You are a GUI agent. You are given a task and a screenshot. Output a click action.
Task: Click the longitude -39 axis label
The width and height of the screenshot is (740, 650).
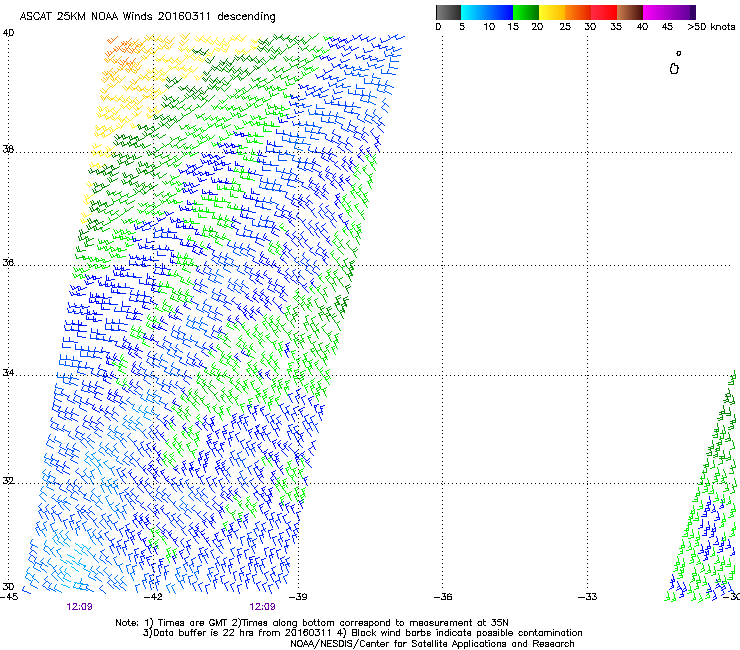(x=298, y=597)
